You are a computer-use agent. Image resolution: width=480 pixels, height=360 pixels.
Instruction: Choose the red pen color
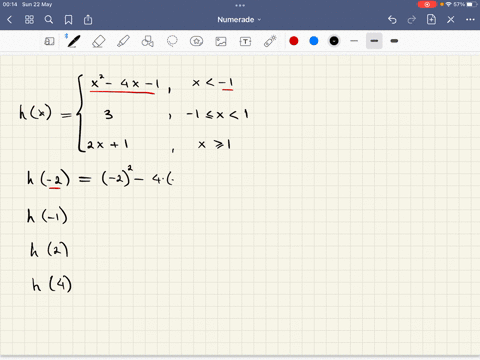click(x=294, y=41)
